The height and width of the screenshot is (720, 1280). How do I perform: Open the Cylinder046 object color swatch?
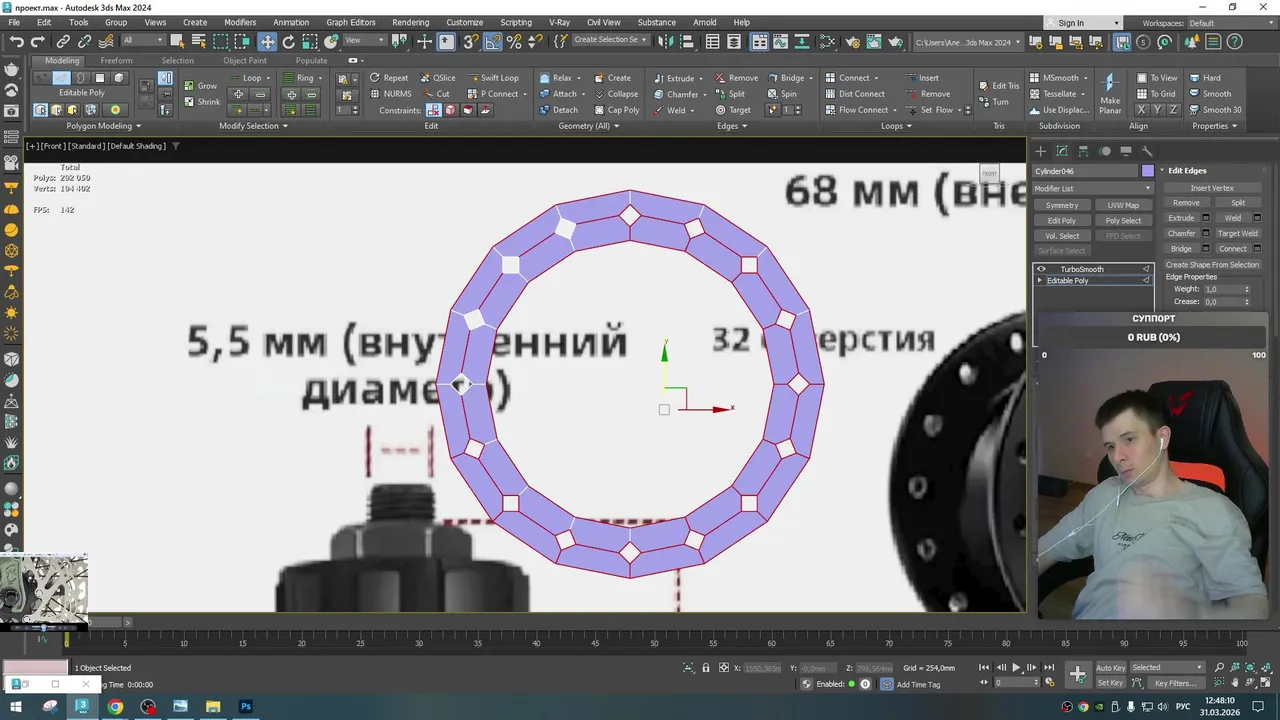click(x=1147, y=171)
